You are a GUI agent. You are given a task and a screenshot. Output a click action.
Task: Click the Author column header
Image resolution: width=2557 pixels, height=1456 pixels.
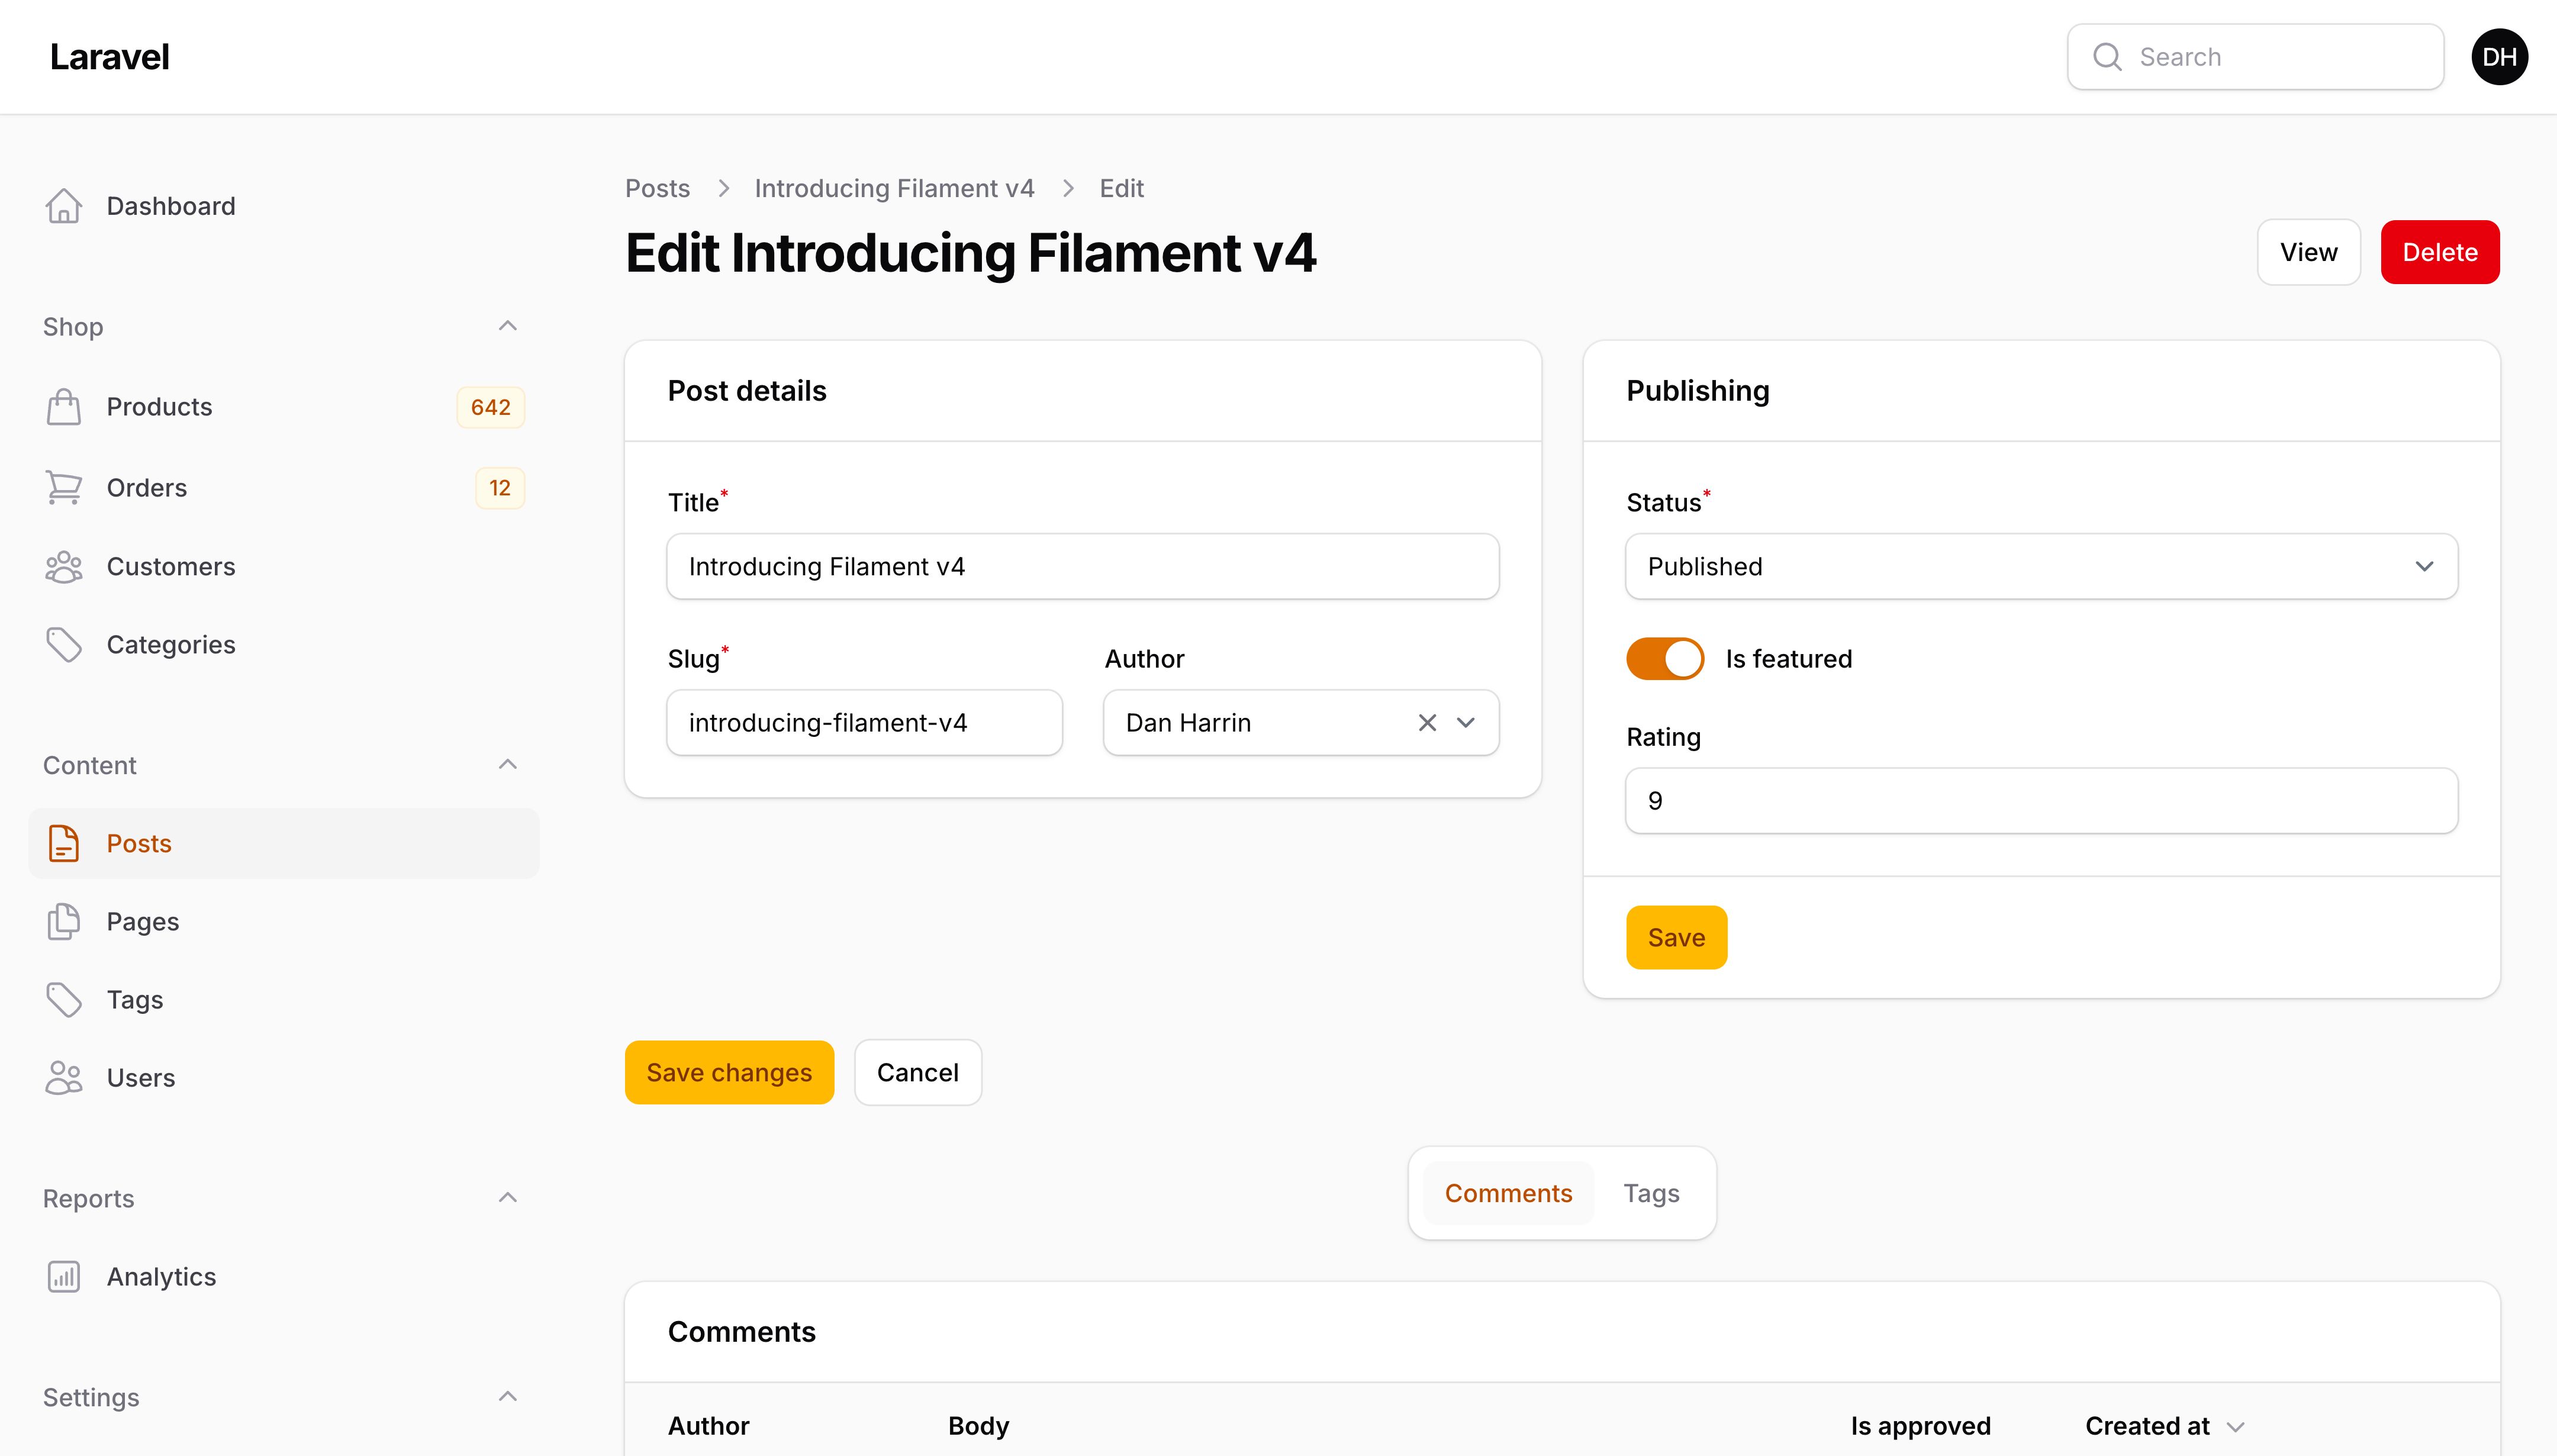[x=708, y=1426]
